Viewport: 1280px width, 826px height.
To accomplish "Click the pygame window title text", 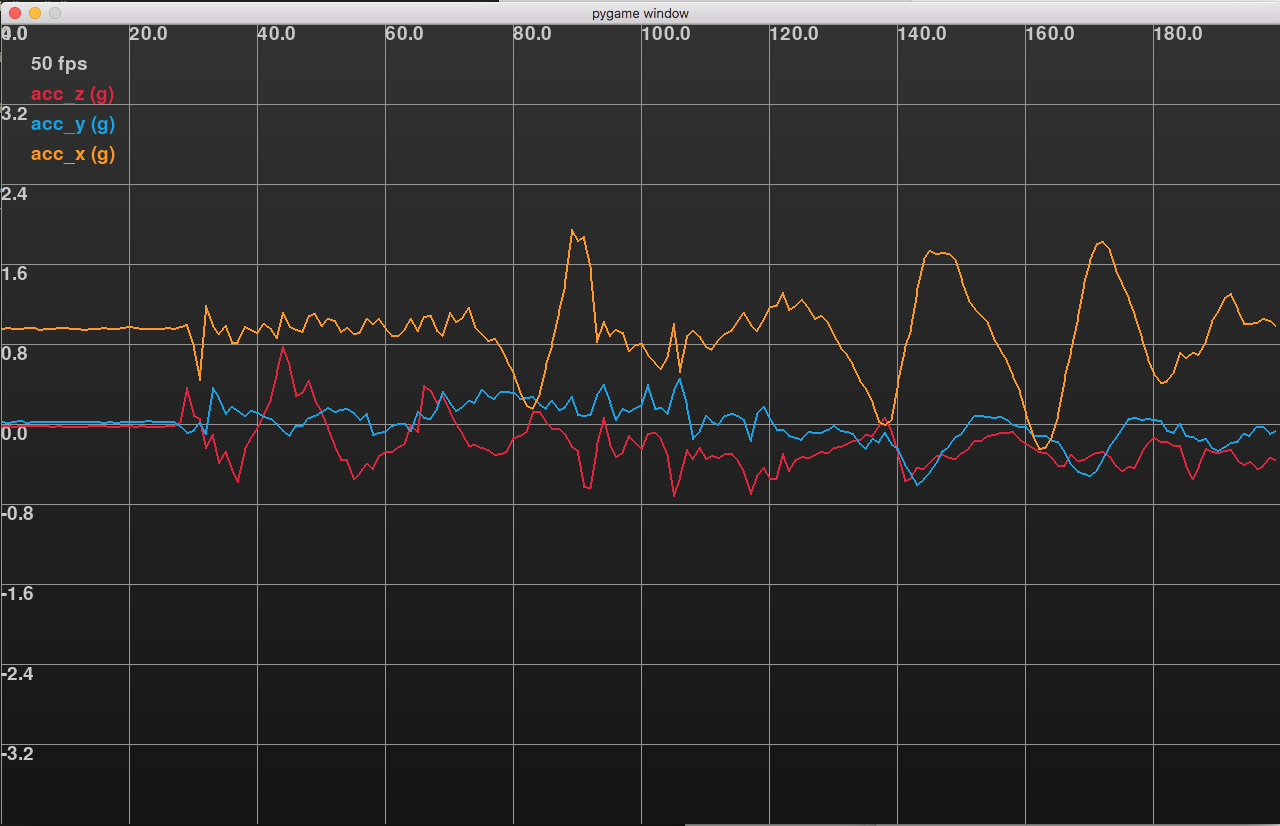I will point(640,13).
